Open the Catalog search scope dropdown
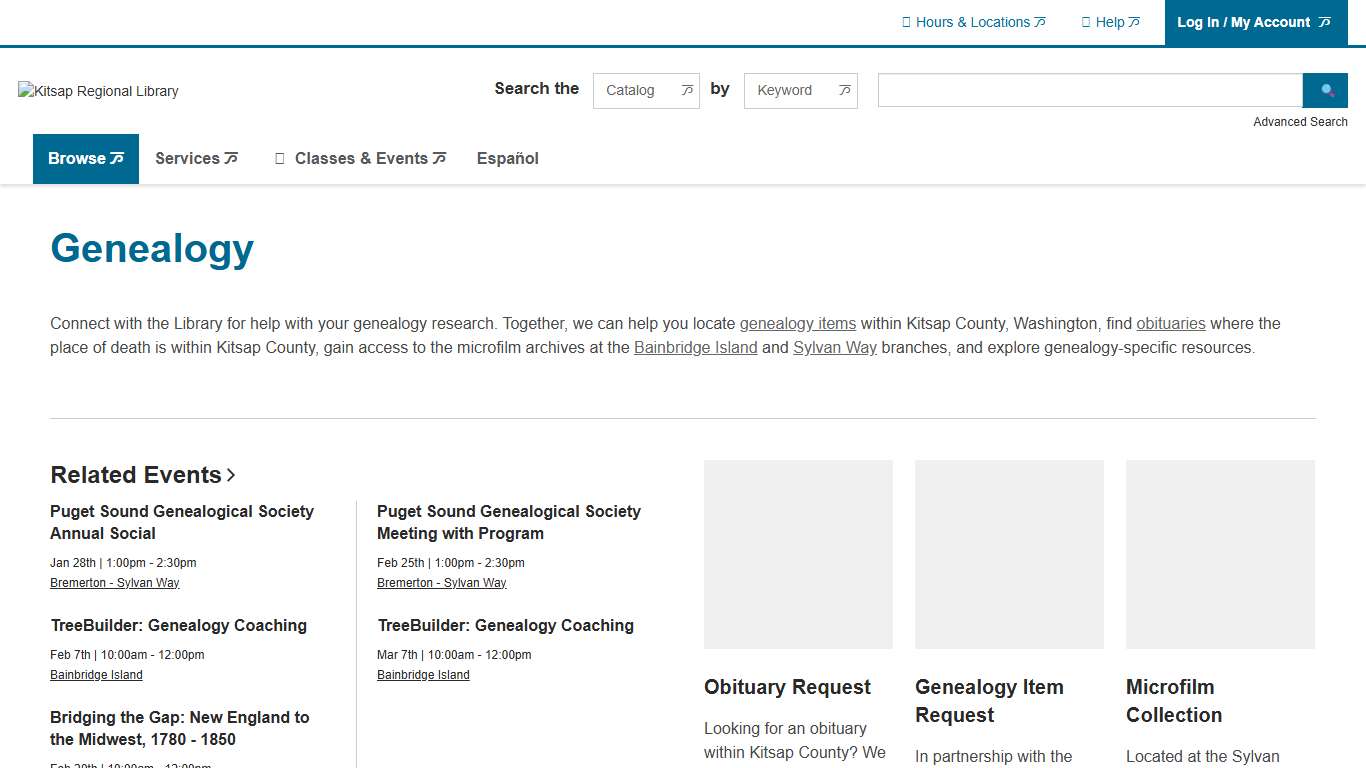Screen dimensions: 1366x768 pos(646,90)
